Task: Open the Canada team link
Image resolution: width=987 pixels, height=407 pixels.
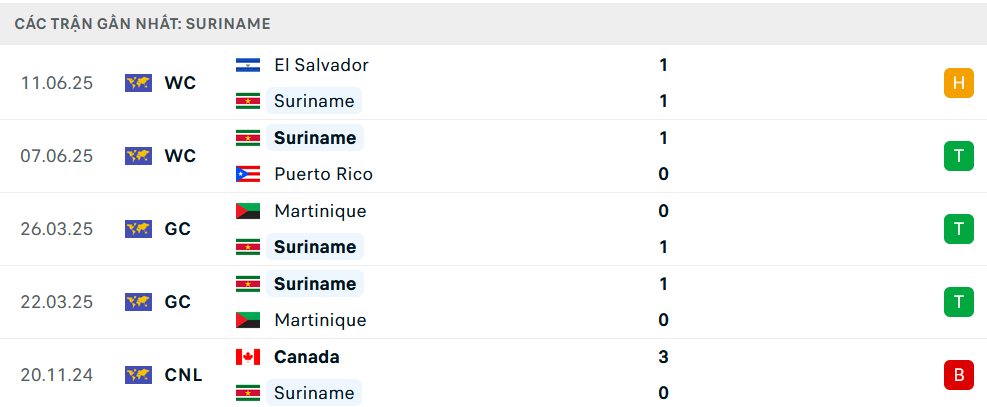Action: tap(307, 357)
